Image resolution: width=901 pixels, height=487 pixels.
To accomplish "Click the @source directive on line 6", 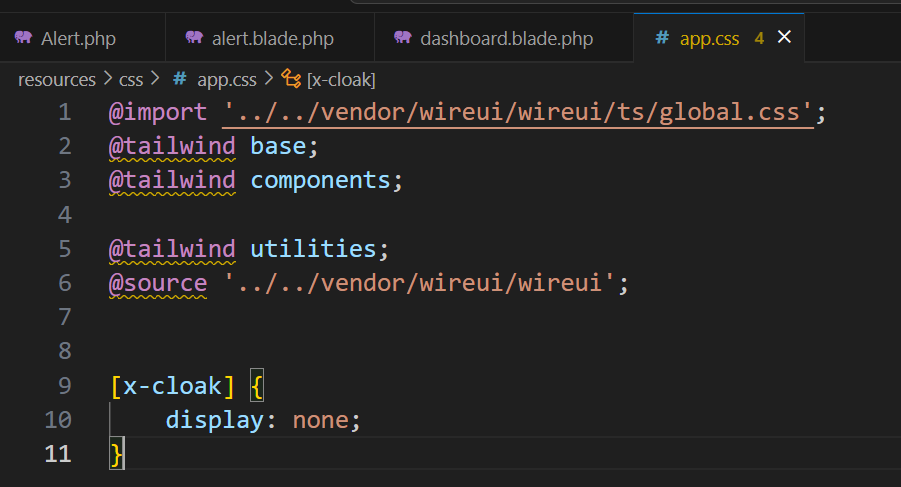I will [x=158, y=283].
